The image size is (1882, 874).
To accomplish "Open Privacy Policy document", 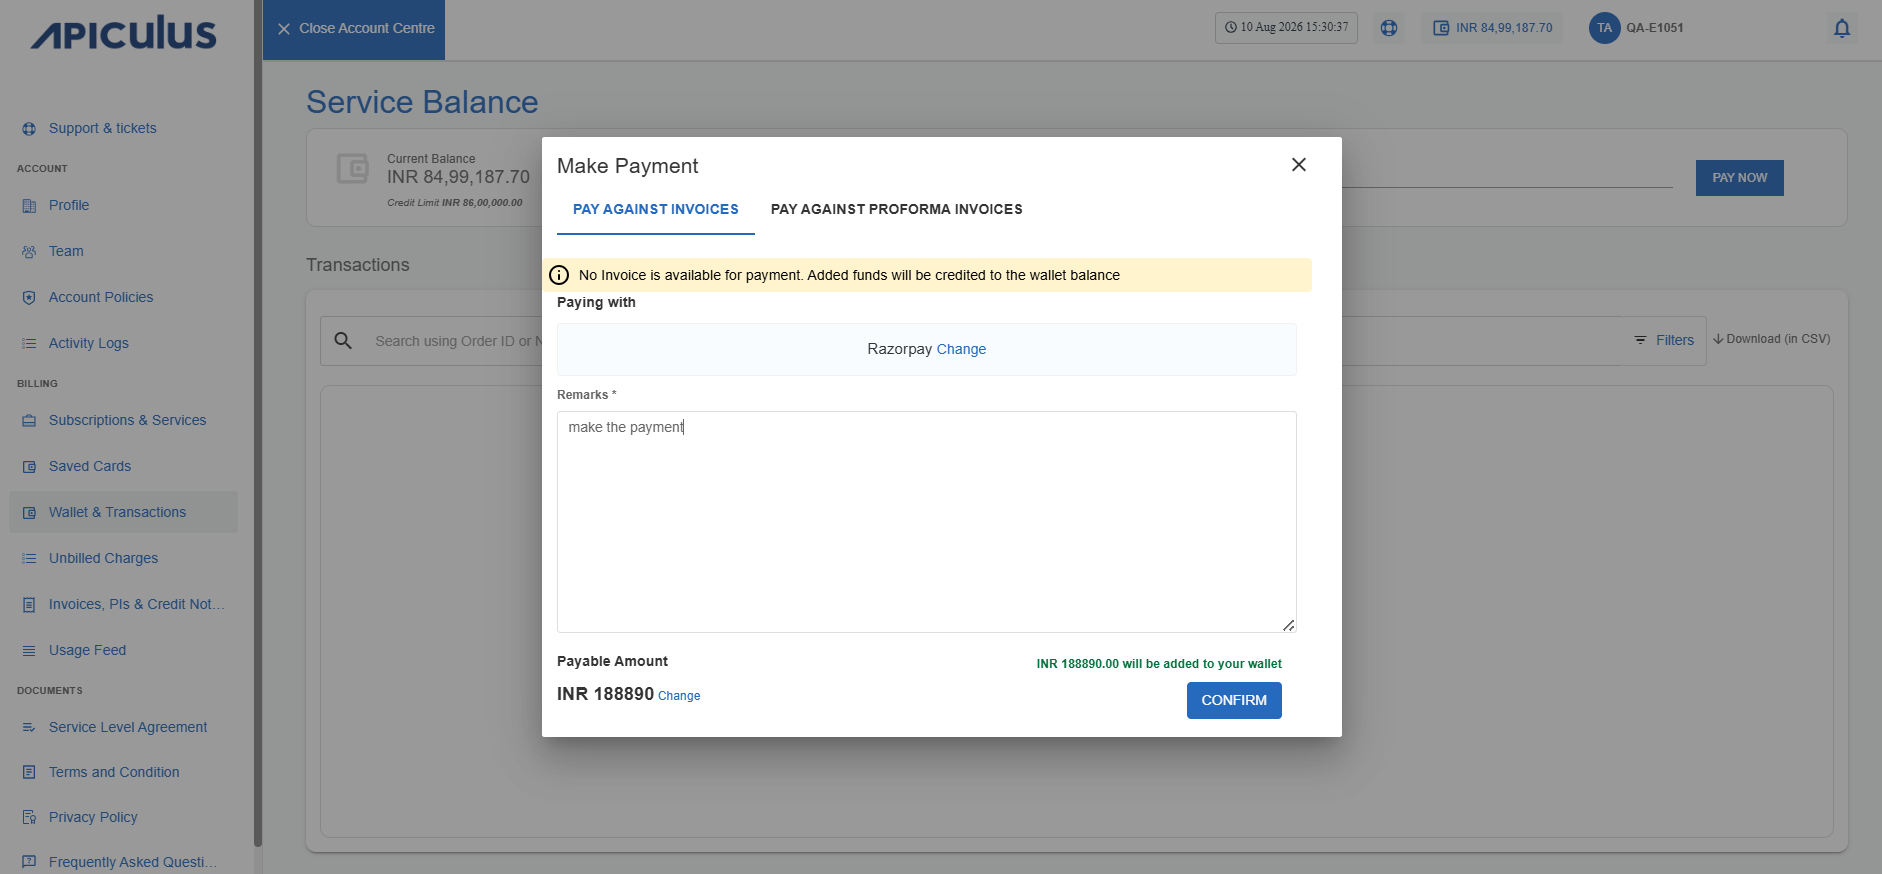I will pyautogui.click(x=93, y=818).
